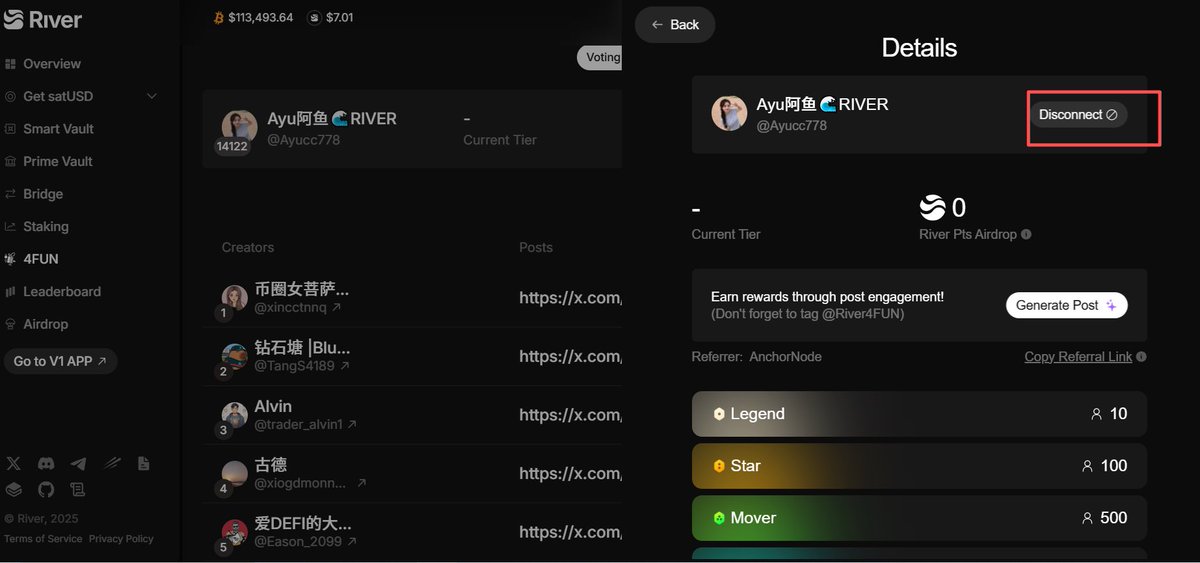Click the Posts column header
The image size is (1200, 563).
point(536,247)
